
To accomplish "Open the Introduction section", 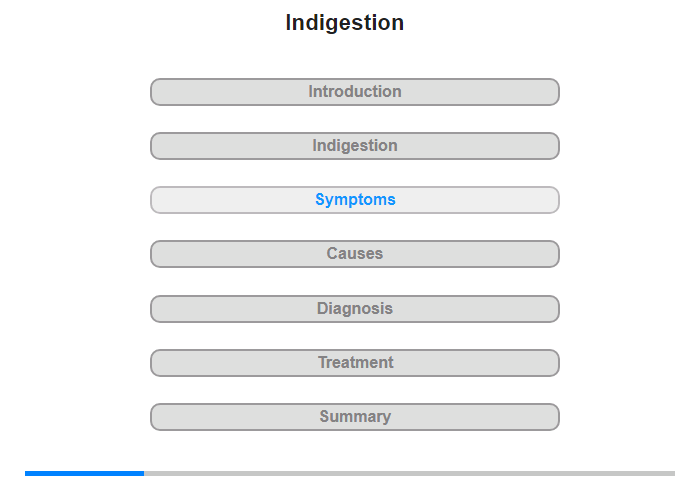I will pos(354,92).
